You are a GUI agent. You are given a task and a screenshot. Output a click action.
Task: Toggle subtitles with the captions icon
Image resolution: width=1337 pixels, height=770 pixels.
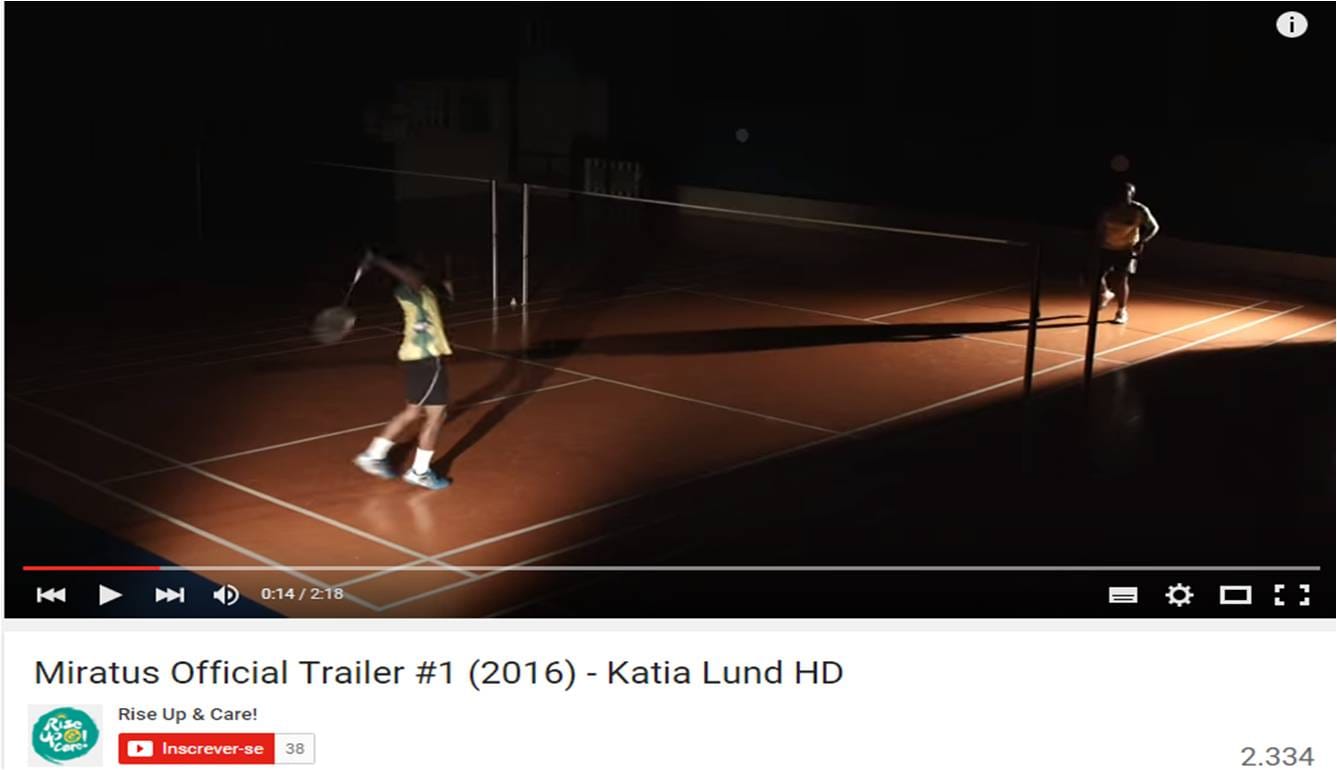1123,595
